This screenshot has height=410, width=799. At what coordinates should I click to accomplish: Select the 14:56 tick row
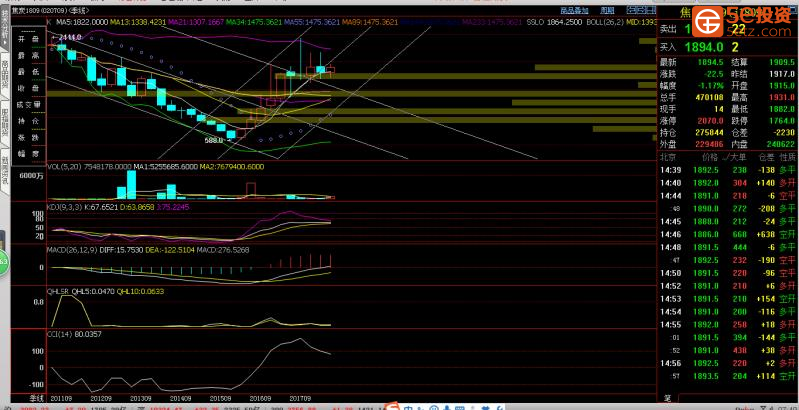pos(728,364)
